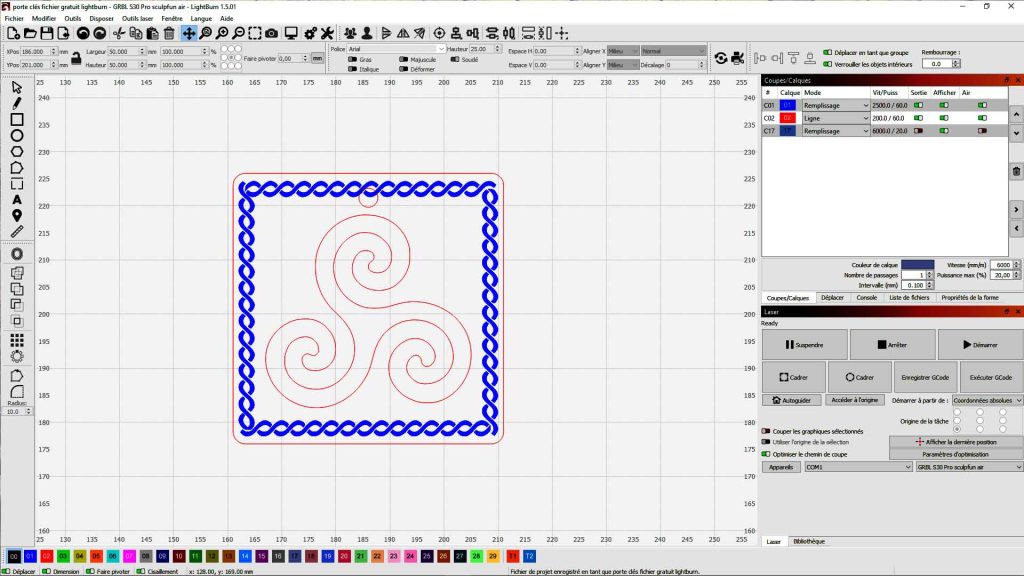Screen dimensions: 1024x576
Task: Toggle Air assist for layer C17
Action: coord(982,131)
